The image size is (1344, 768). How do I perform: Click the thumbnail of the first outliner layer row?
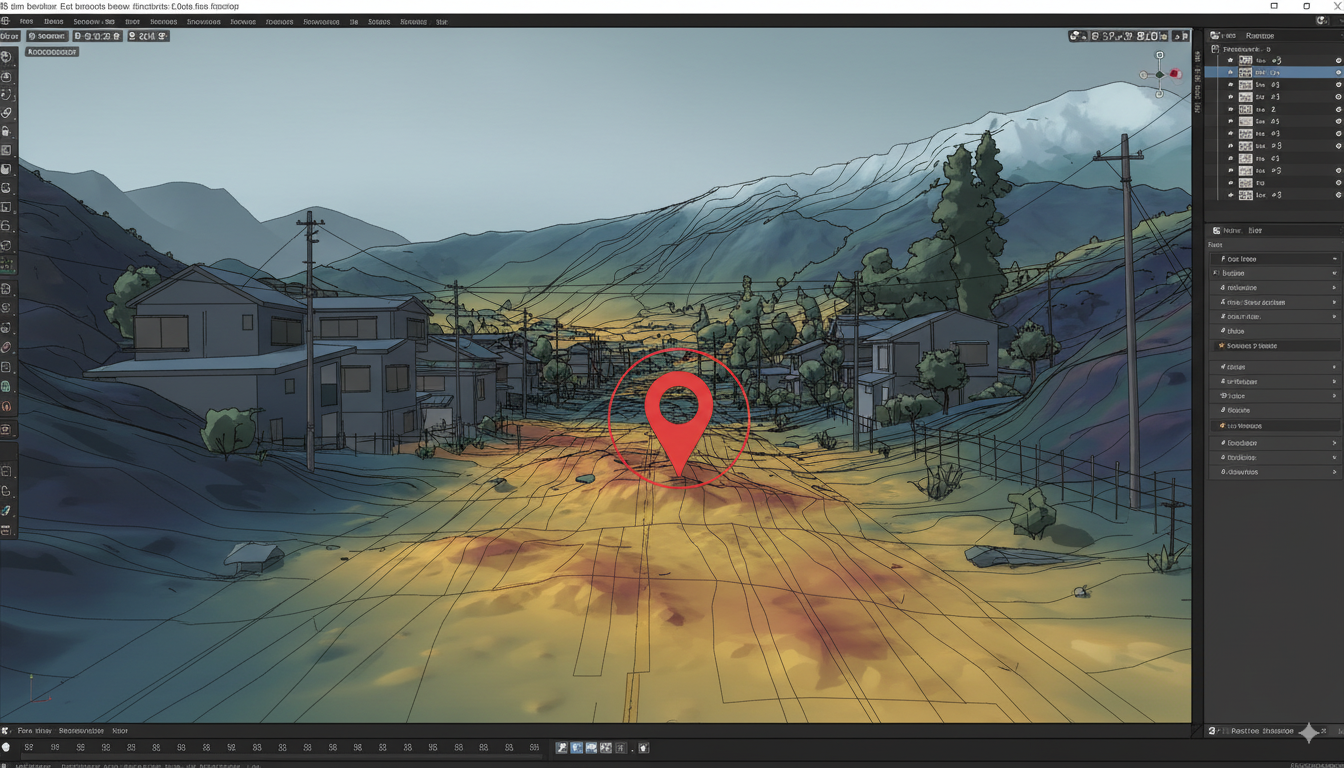[1245, 60]
